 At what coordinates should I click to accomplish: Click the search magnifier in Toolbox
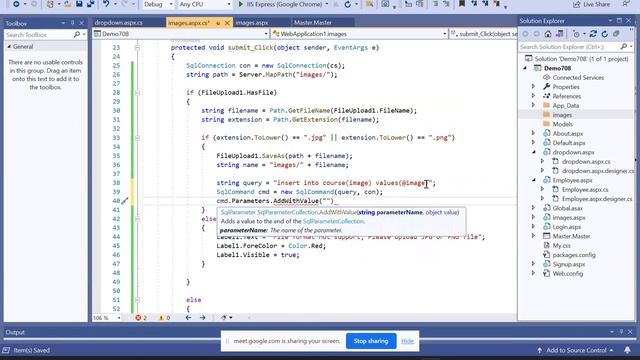[x=77, y=35]
